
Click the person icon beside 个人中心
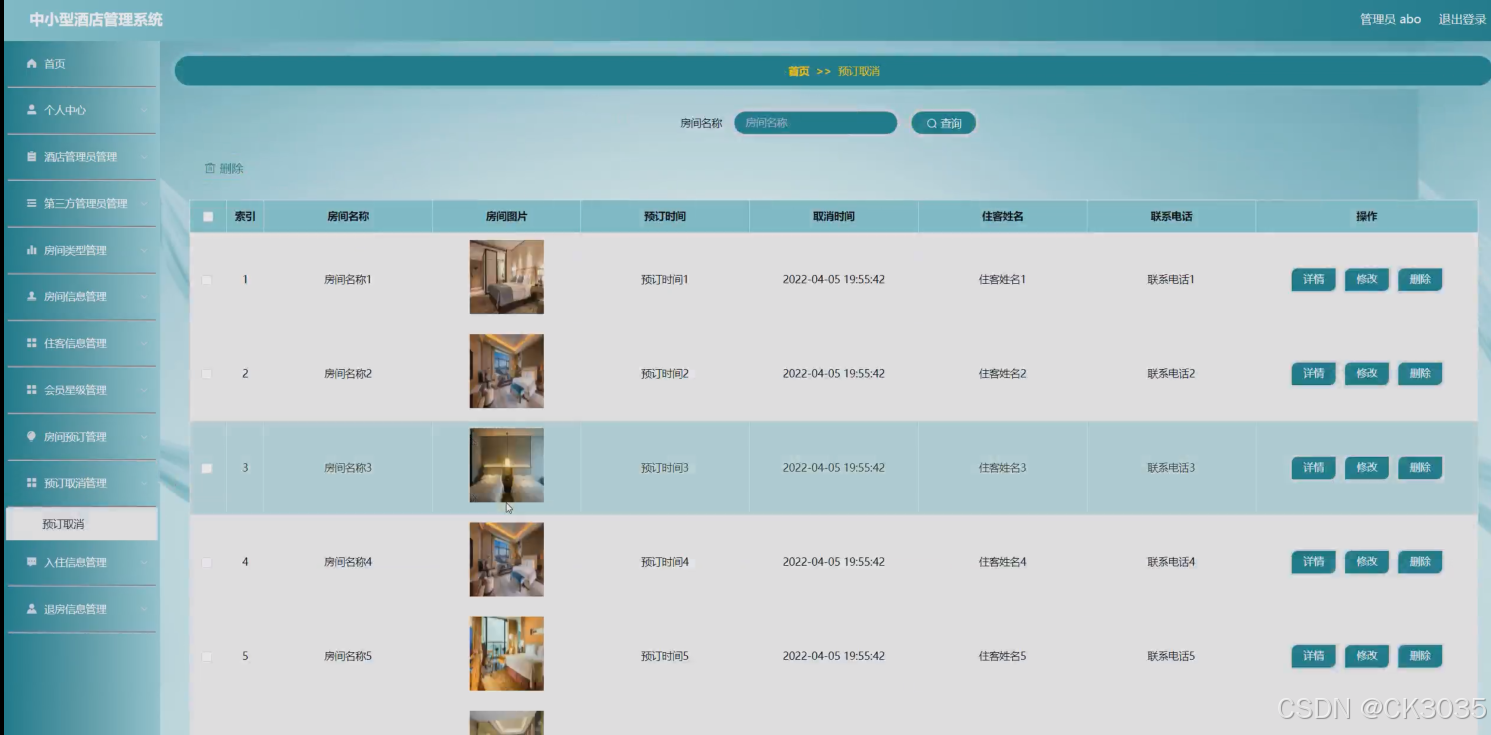(x=31, y=110)
